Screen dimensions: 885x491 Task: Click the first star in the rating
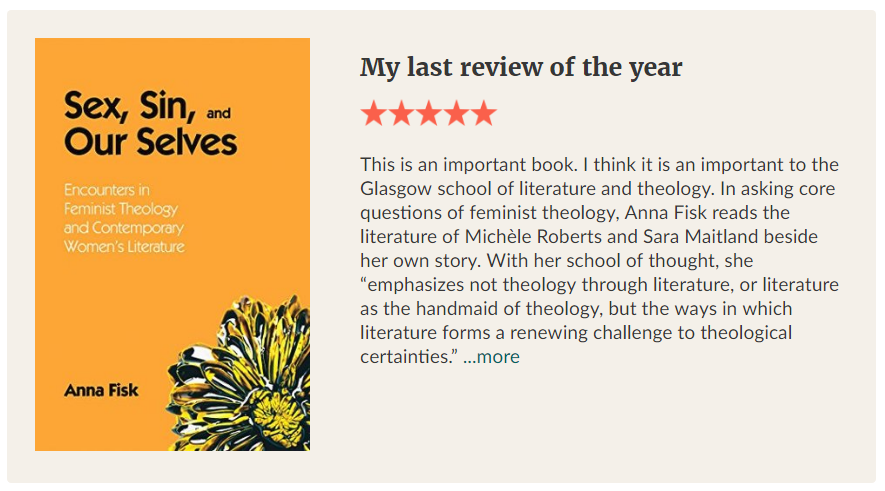374,113
